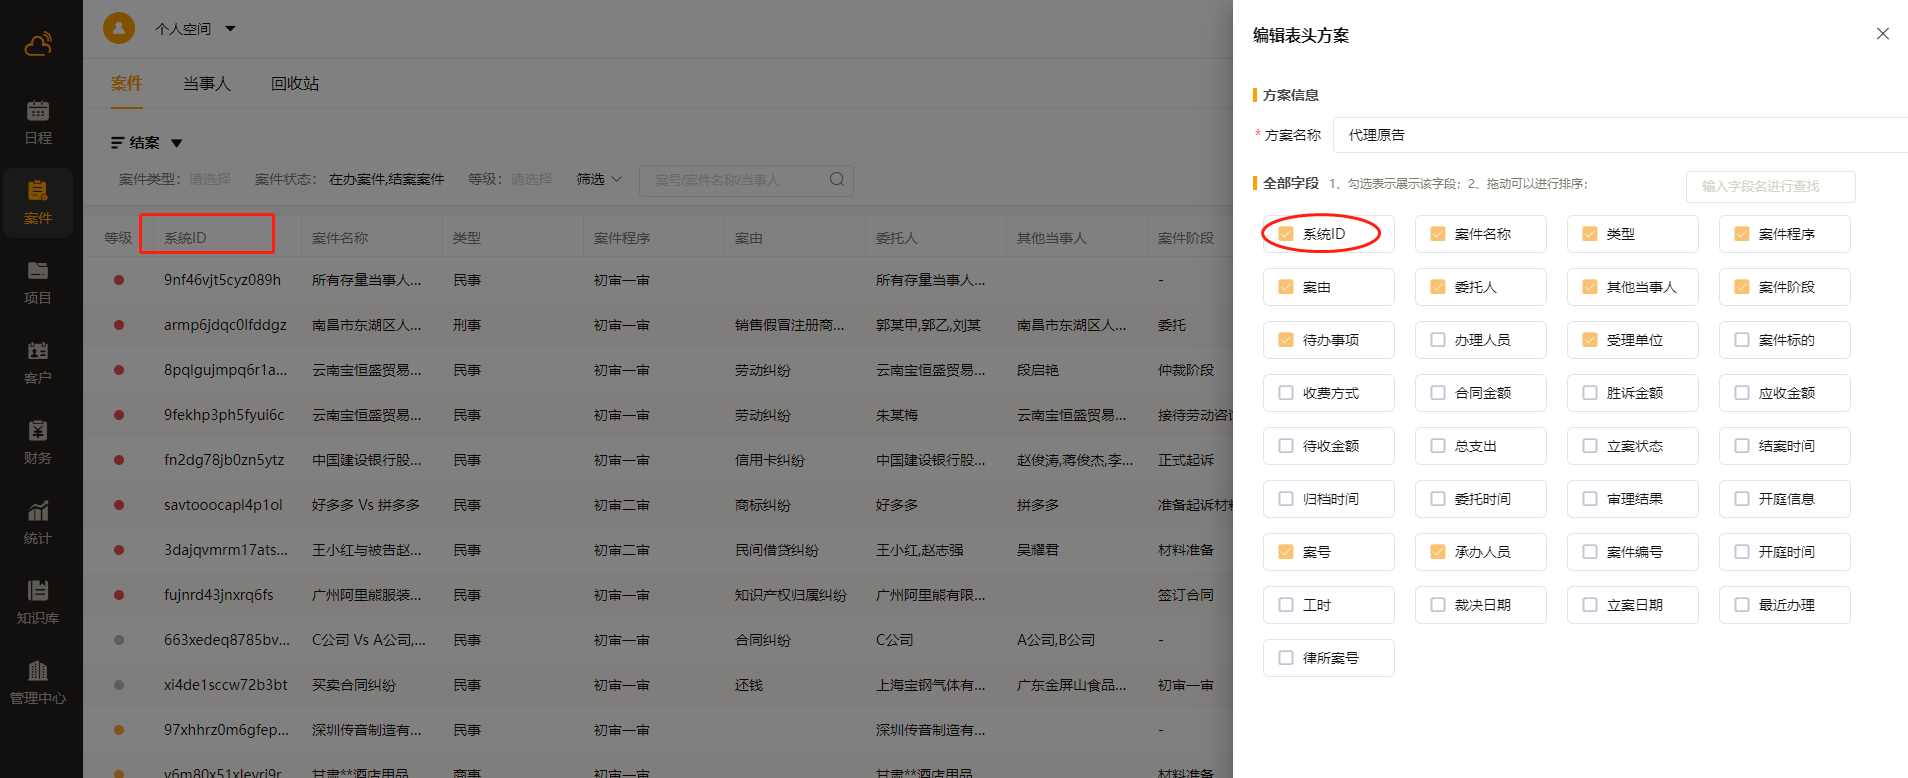
Task: Open 客户 section from sidebar
Action: (38, 362)
